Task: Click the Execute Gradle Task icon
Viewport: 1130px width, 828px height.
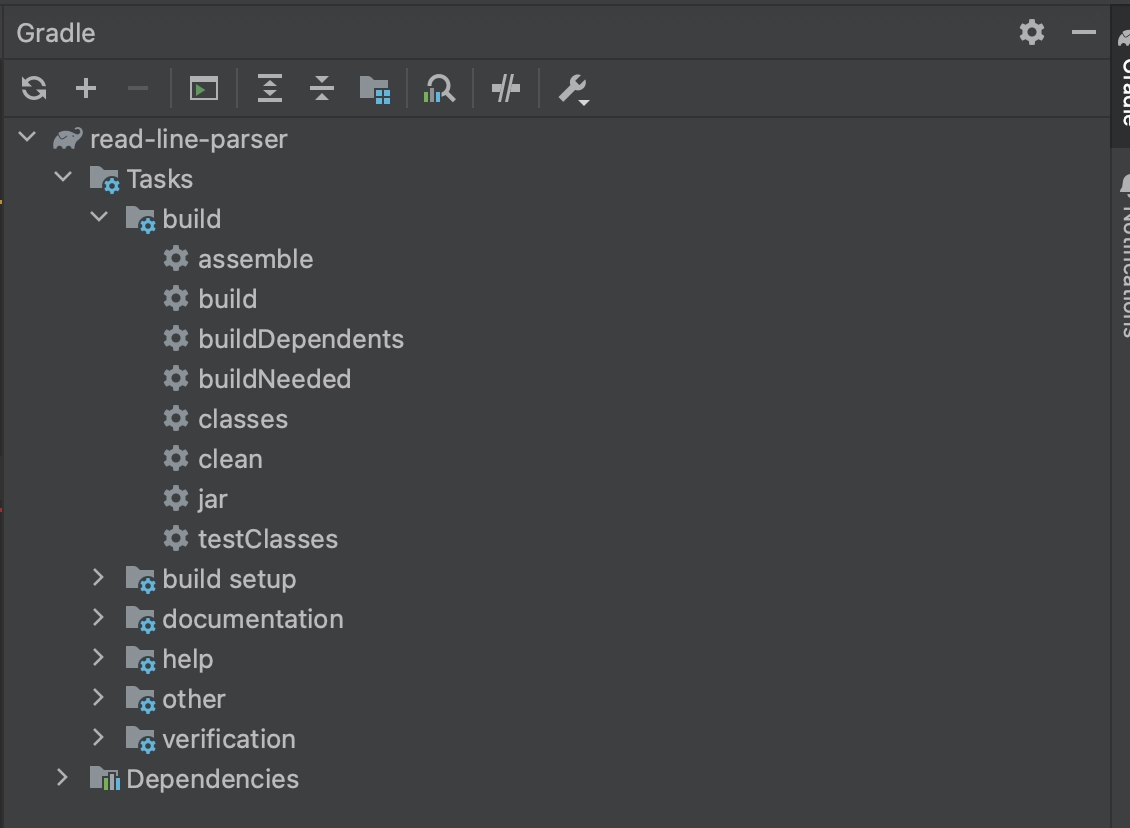Action: click(204, 89)
